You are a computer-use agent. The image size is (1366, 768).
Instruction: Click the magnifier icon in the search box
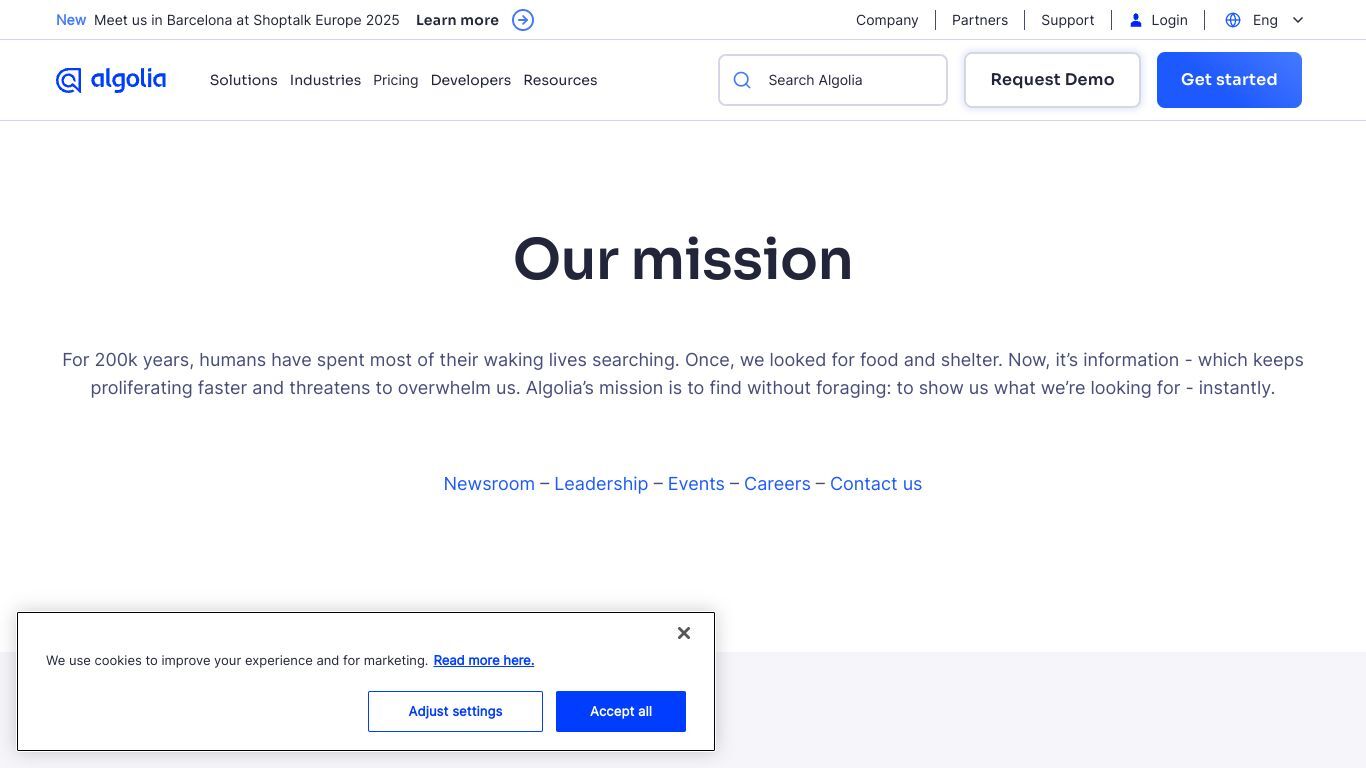click(742, 80)
